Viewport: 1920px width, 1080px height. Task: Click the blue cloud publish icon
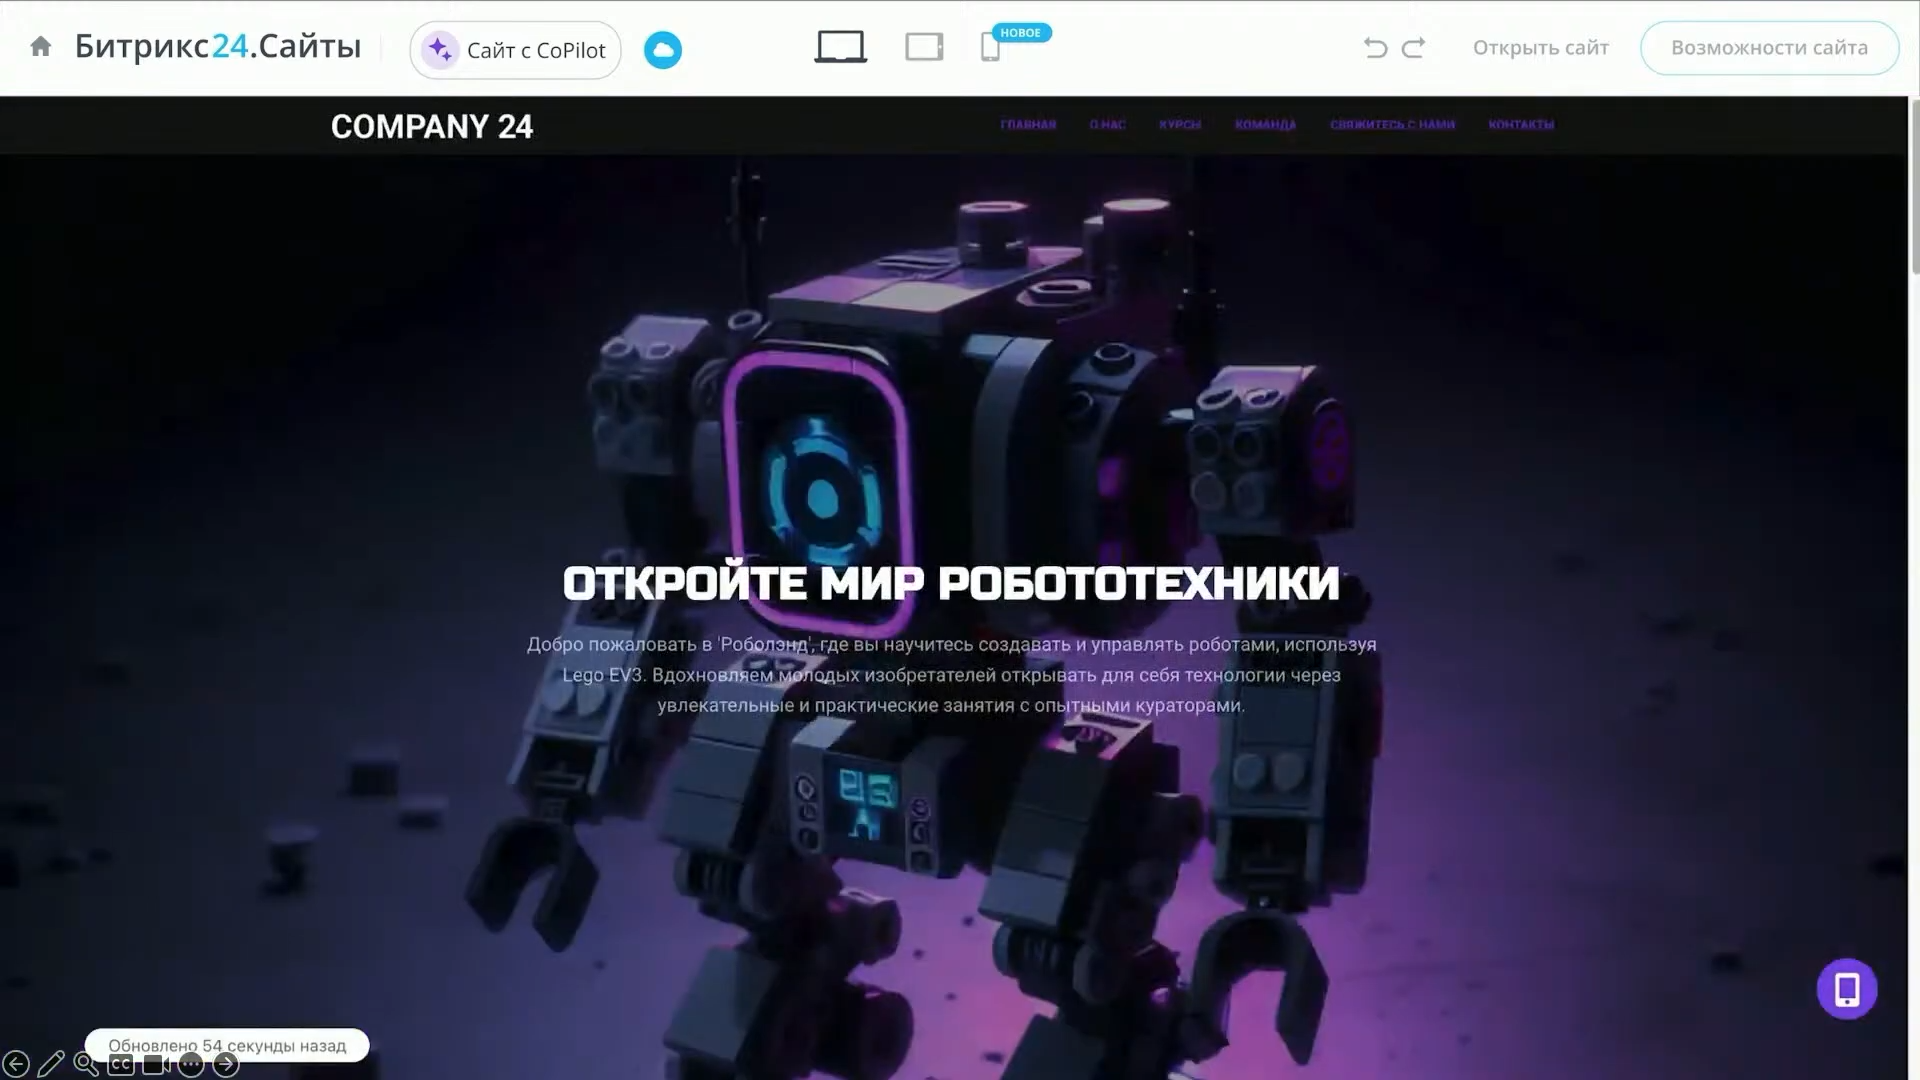point(662,50)
